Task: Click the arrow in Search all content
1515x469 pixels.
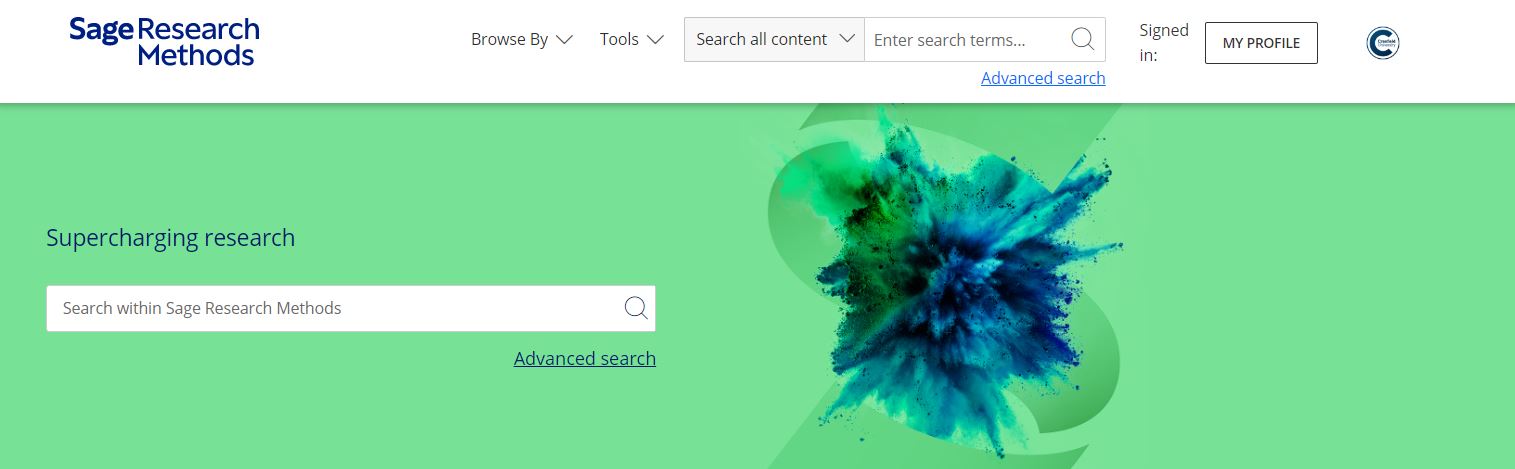Action: [x=847, y=39]
